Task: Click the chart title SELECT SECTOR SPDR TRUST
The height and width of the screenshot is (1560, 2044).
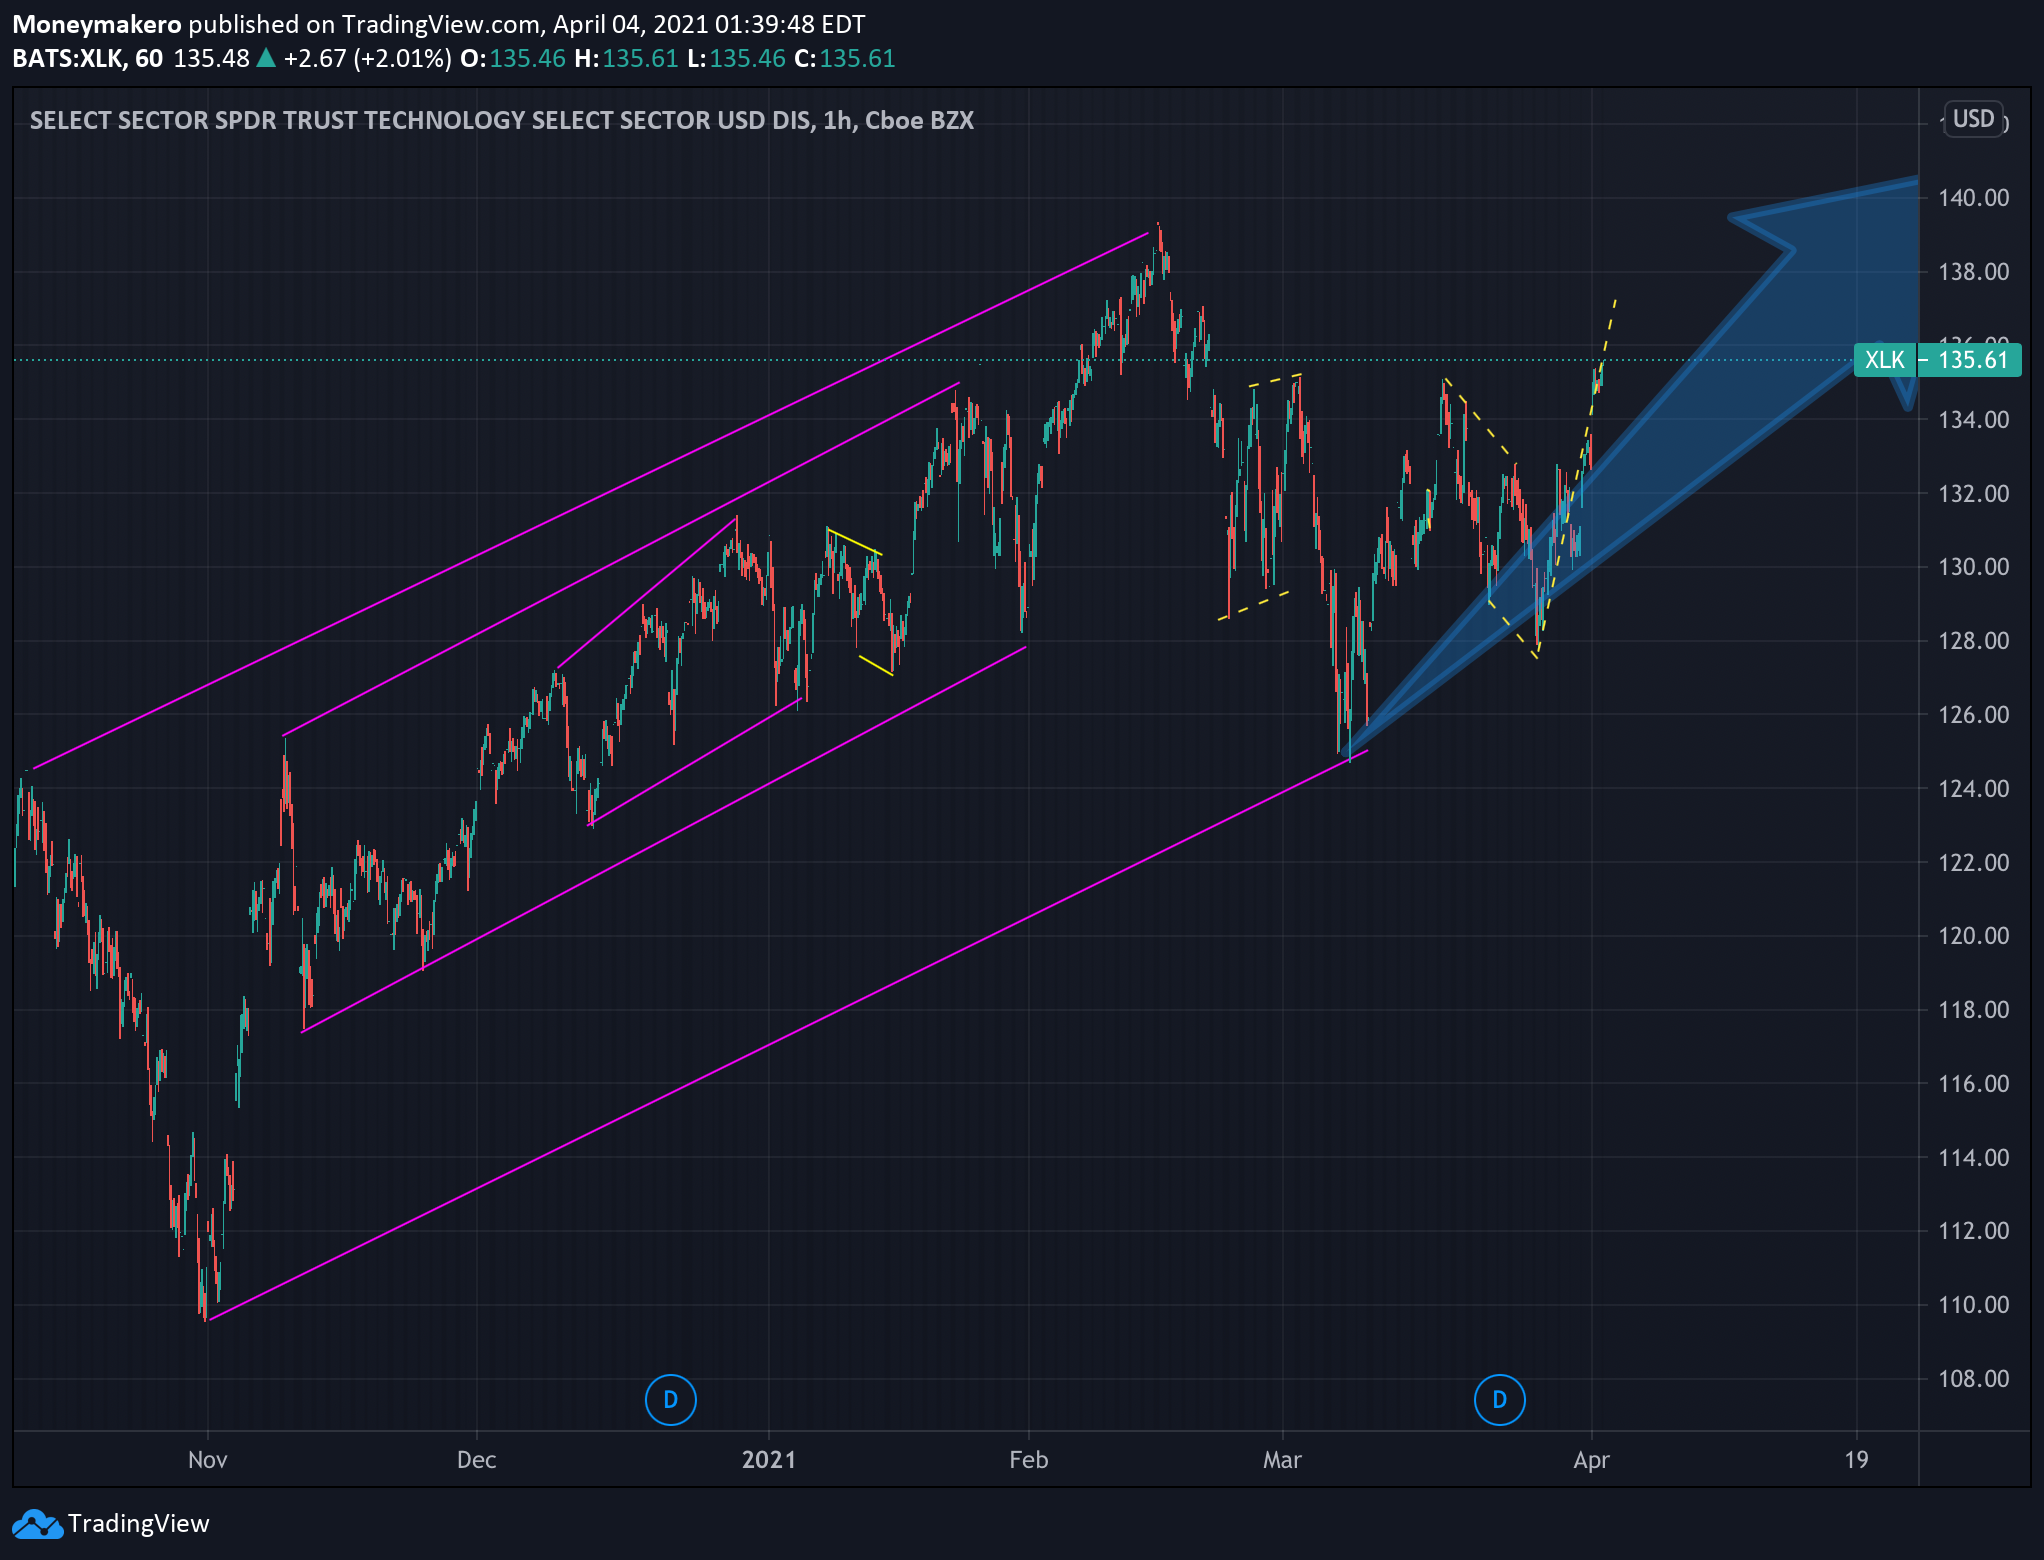Action: tap(502, 120)
